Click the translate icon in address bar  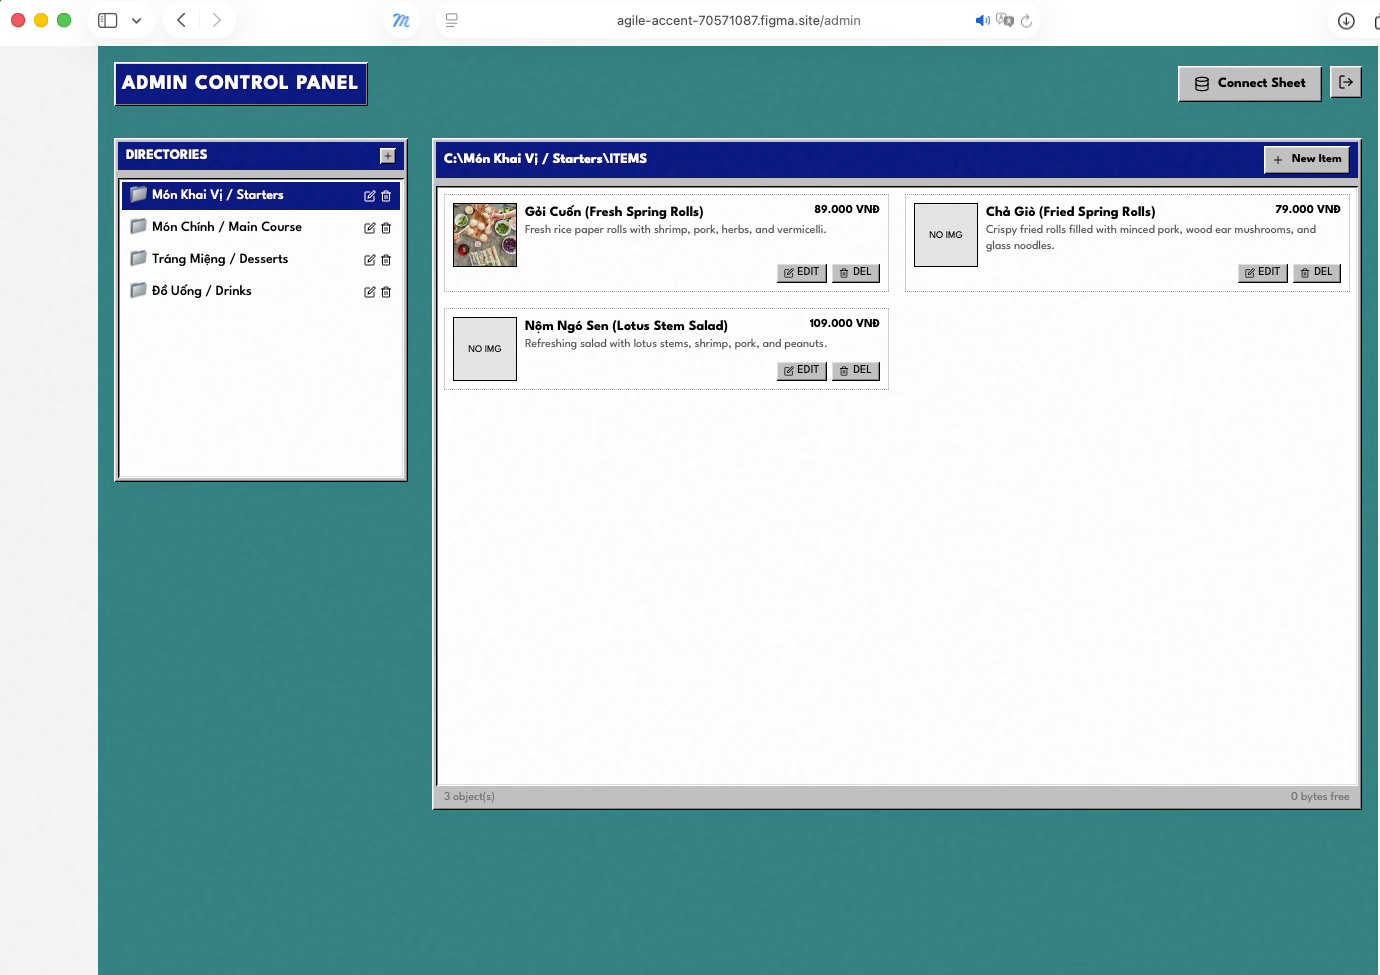click(x=1005, y=20)
